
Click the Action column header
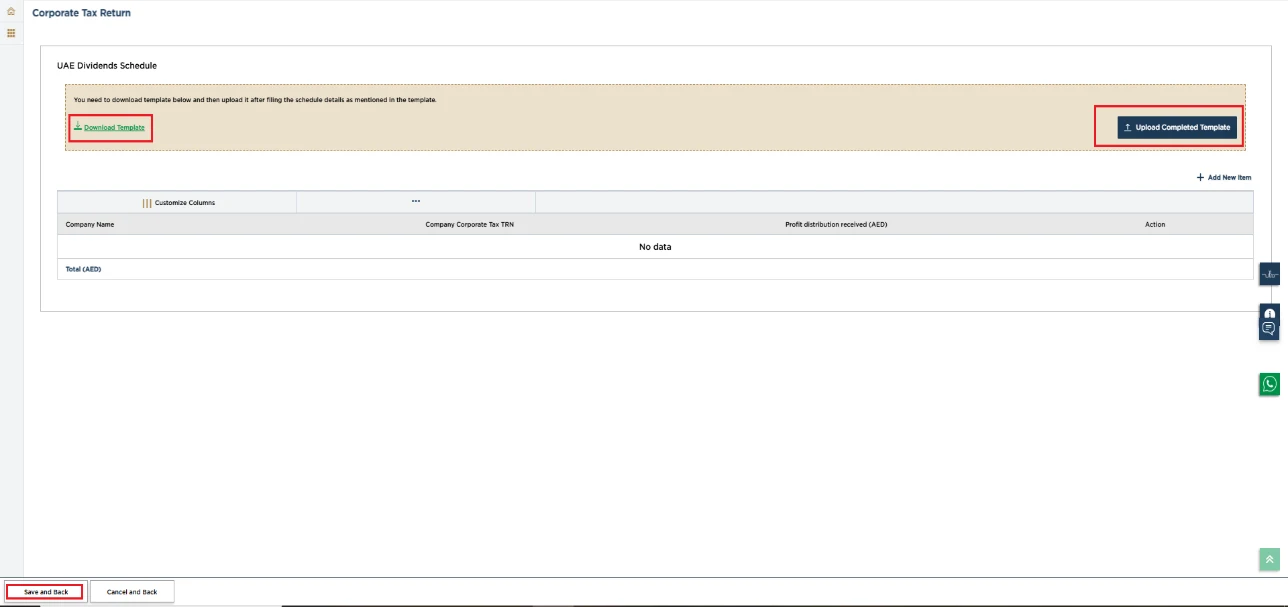1155,225
